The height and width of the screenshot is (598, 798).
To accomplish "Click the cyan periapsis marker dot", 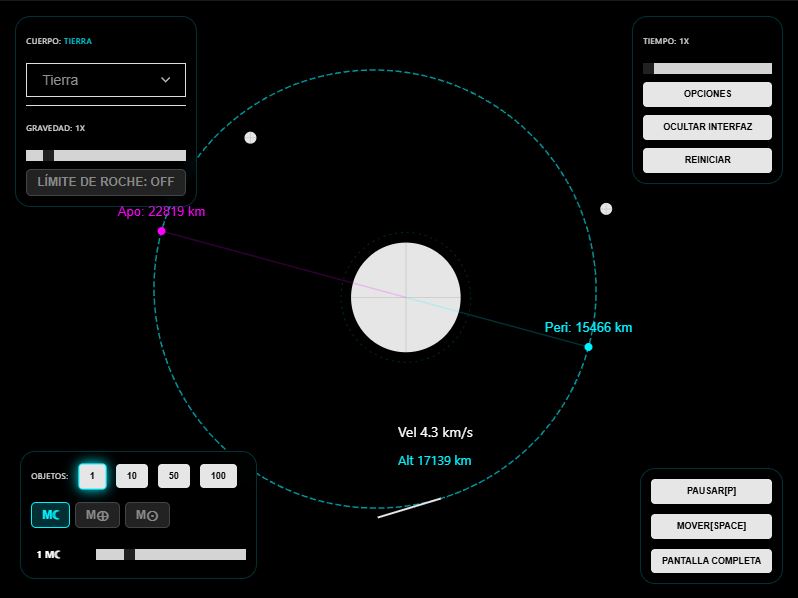I will click(x=588, y=347).
